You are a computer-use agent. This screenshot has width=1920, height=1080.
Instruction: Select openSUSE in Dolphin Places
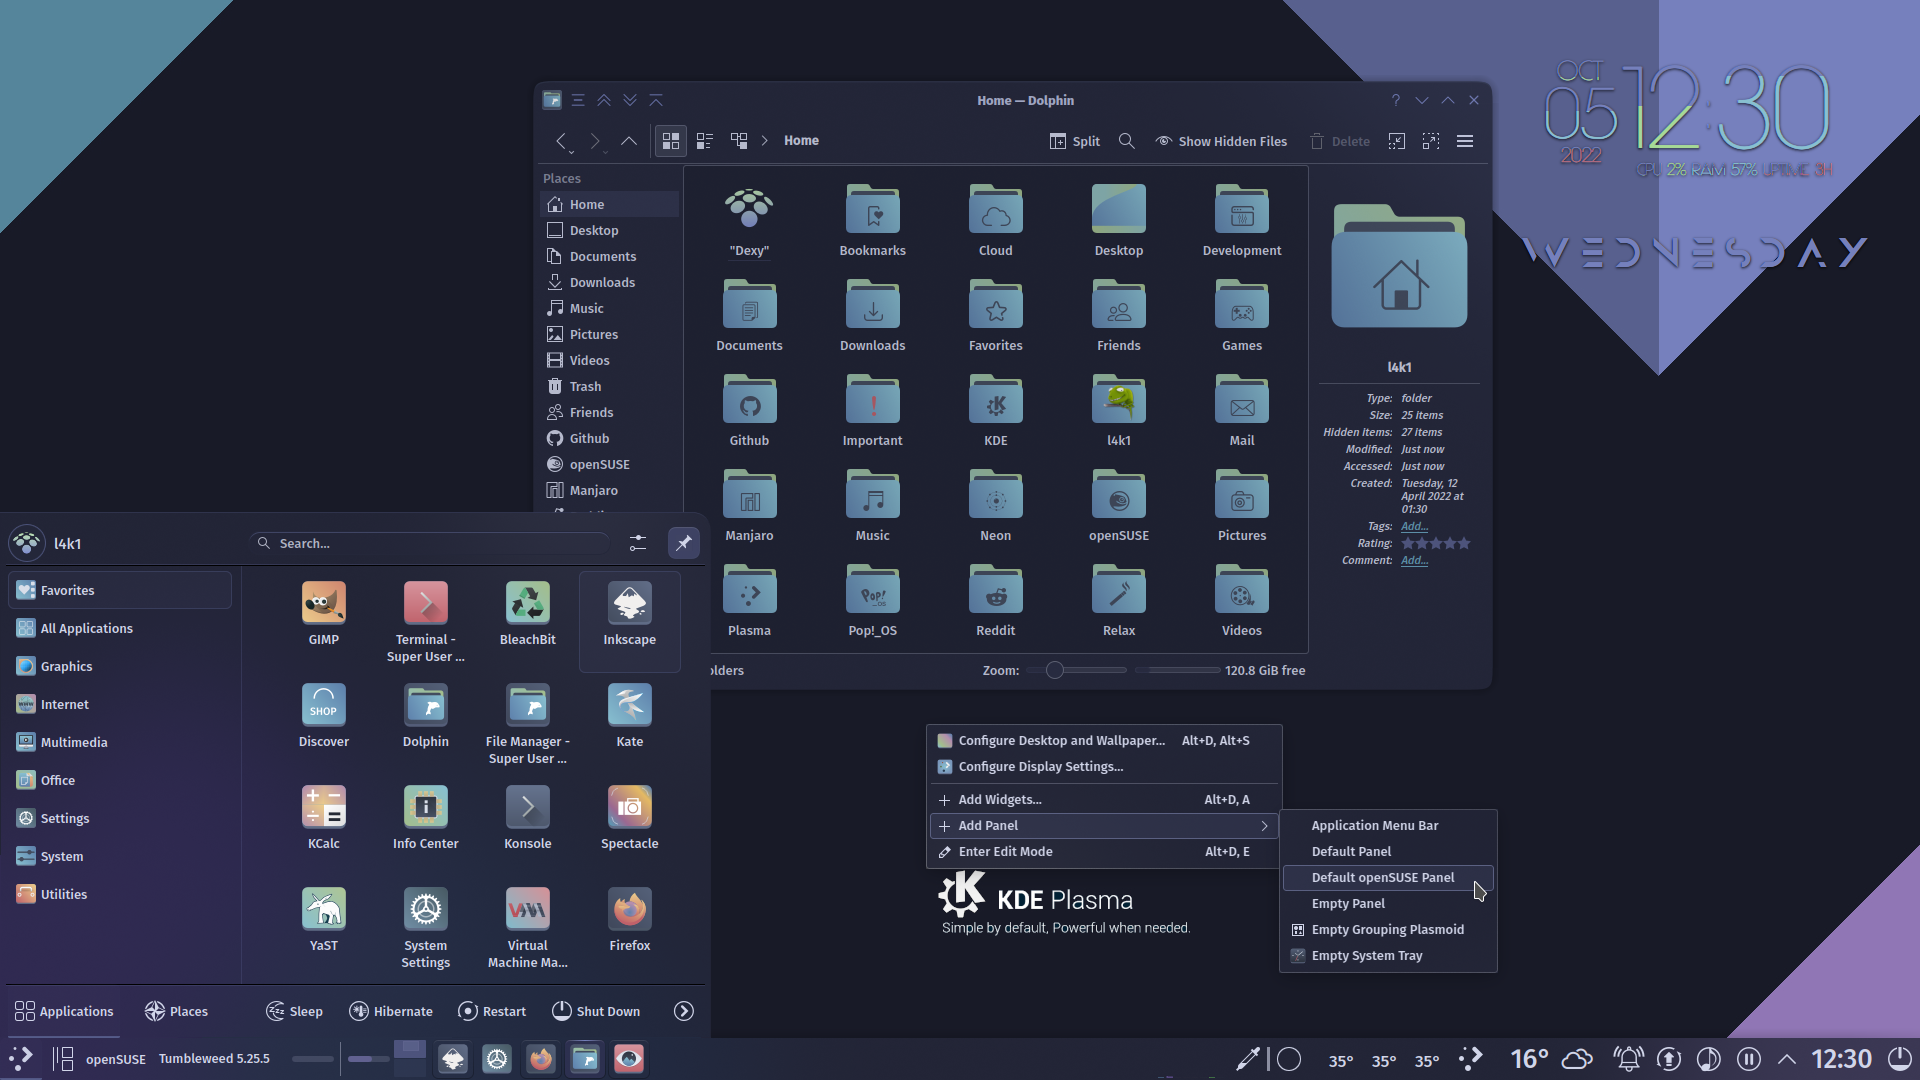[x=609, y=464]
